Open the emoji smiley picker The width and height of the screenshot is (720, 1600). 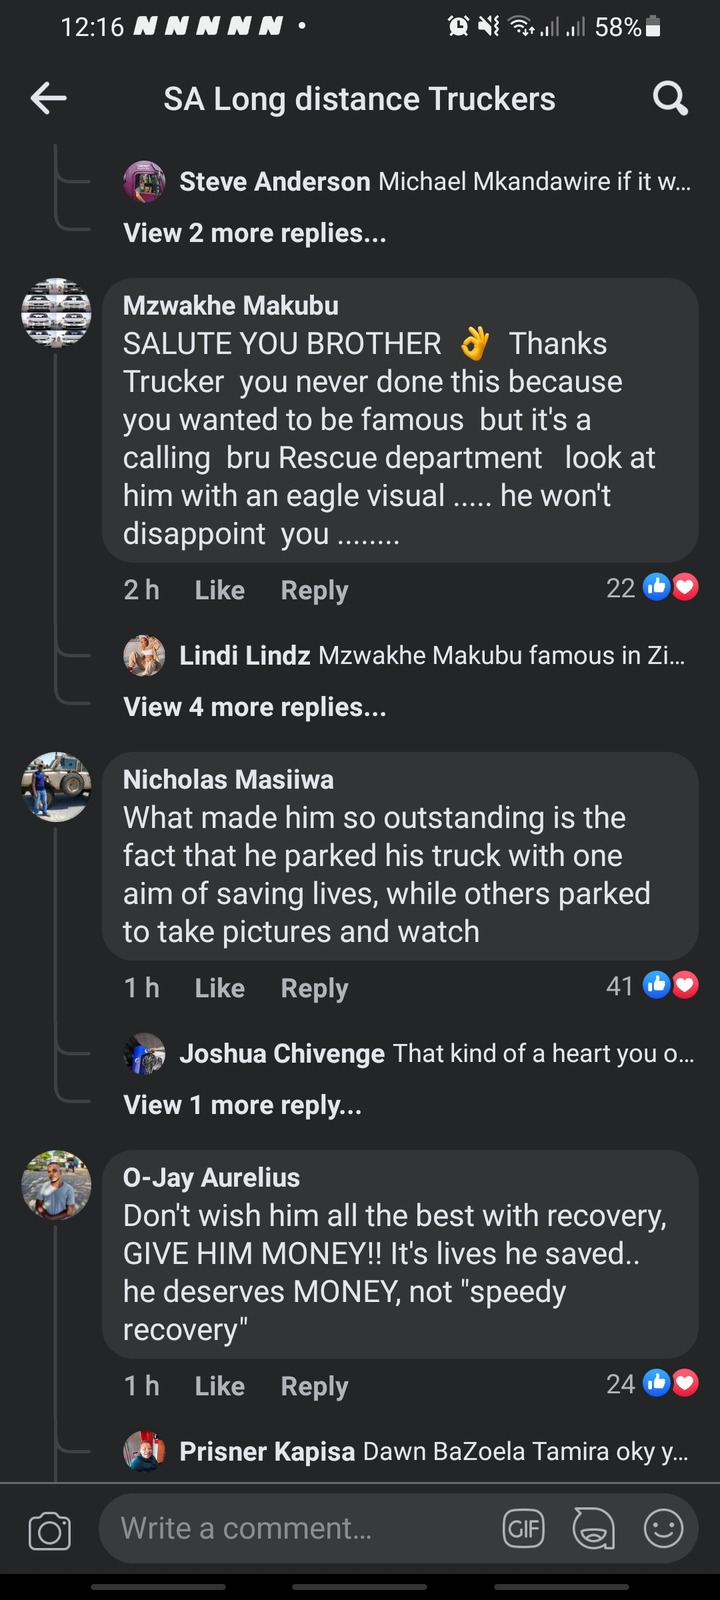(663, 1528)
